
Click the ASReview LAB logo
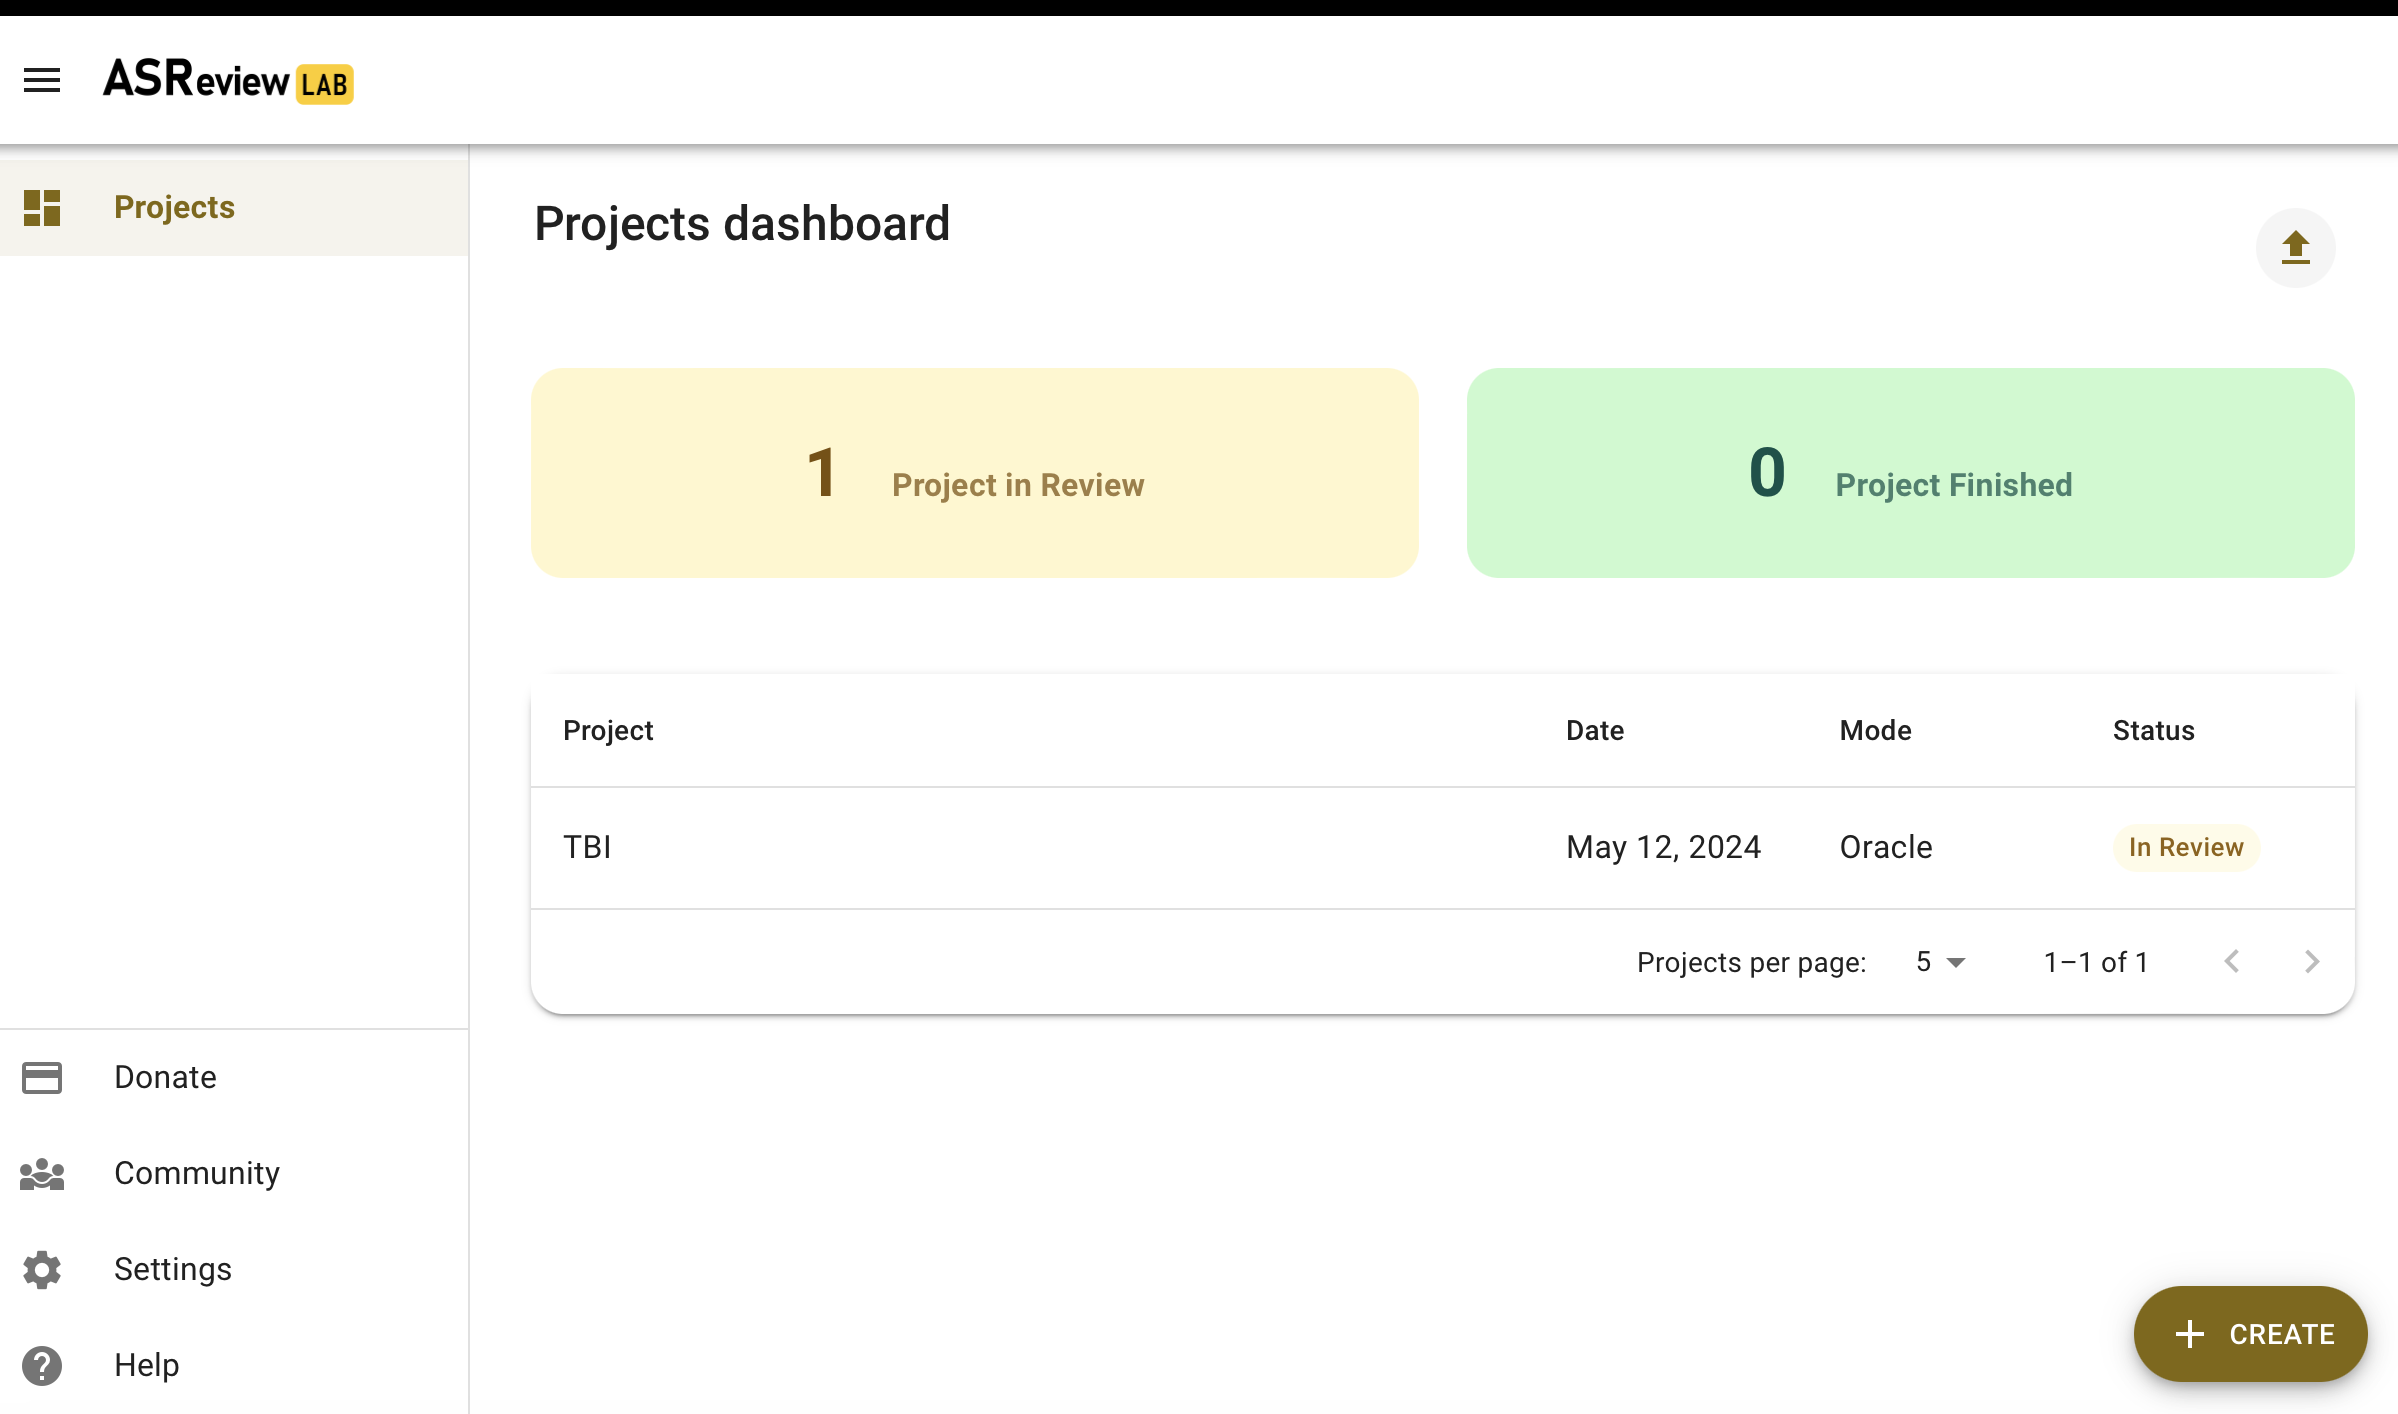tap(228, 80)
